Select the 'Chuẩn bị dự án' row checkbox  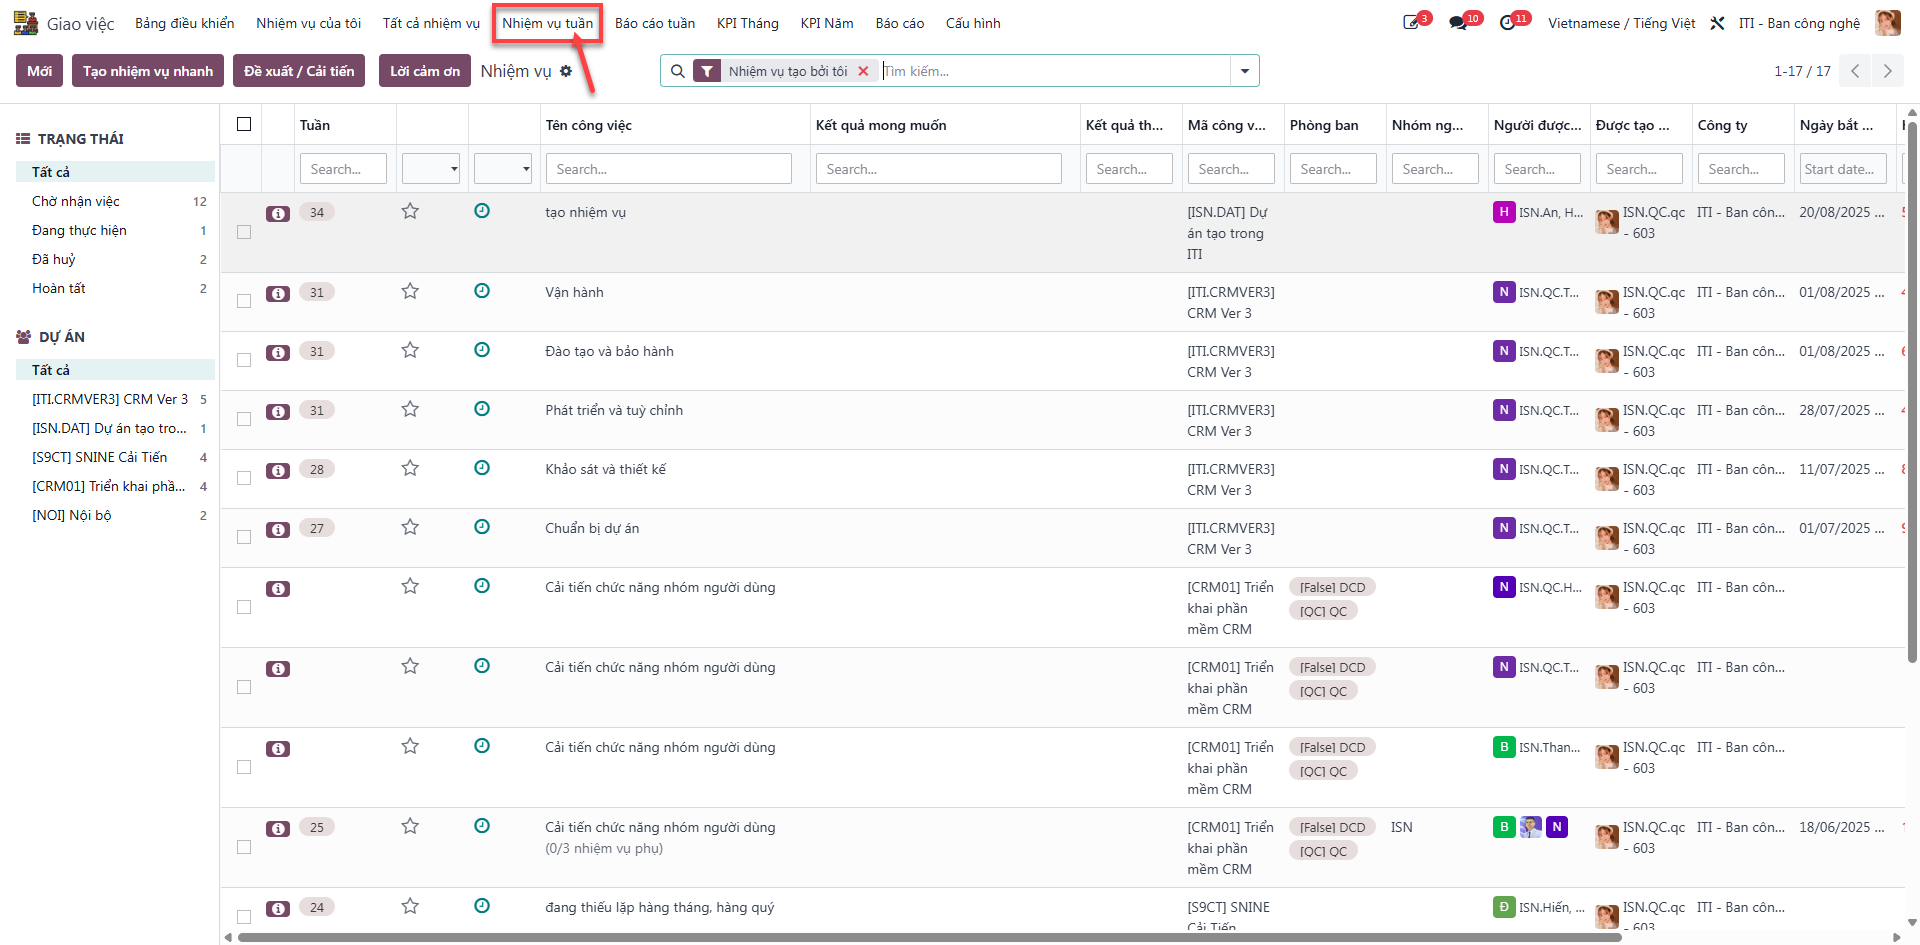[x=244, y=537]
